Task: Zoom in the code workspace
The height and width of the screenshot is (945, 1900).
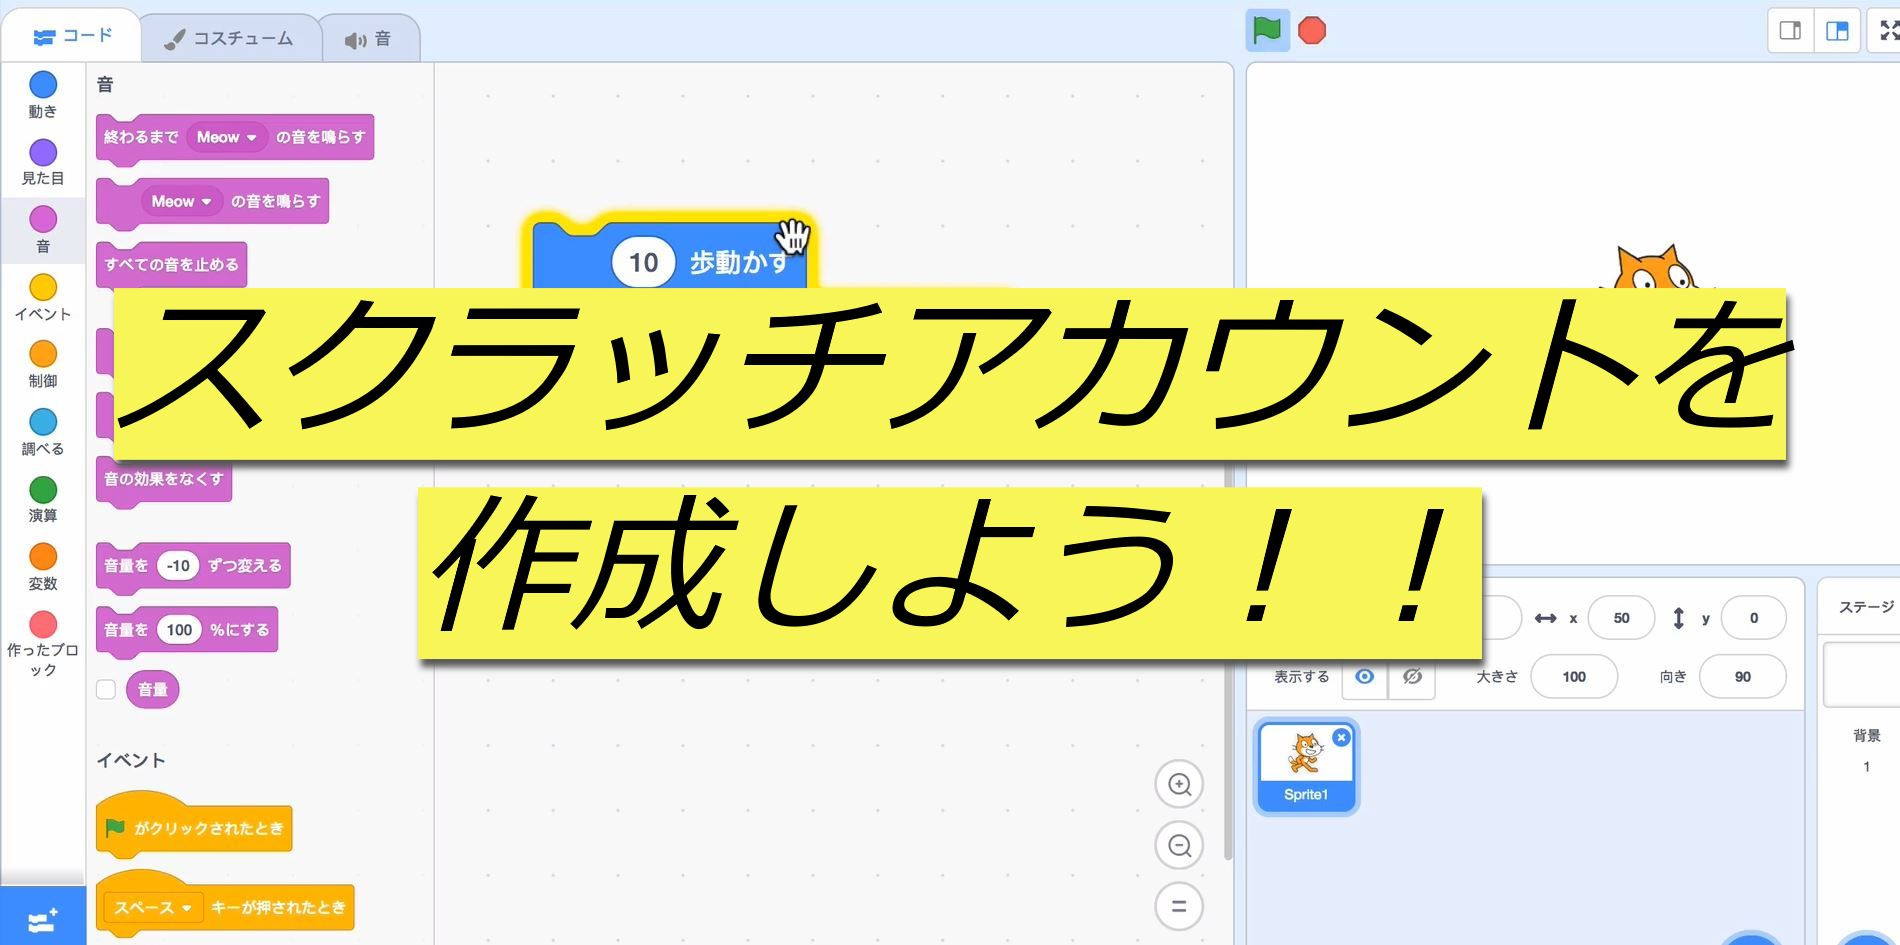Action: click(x=1179, y=784)
